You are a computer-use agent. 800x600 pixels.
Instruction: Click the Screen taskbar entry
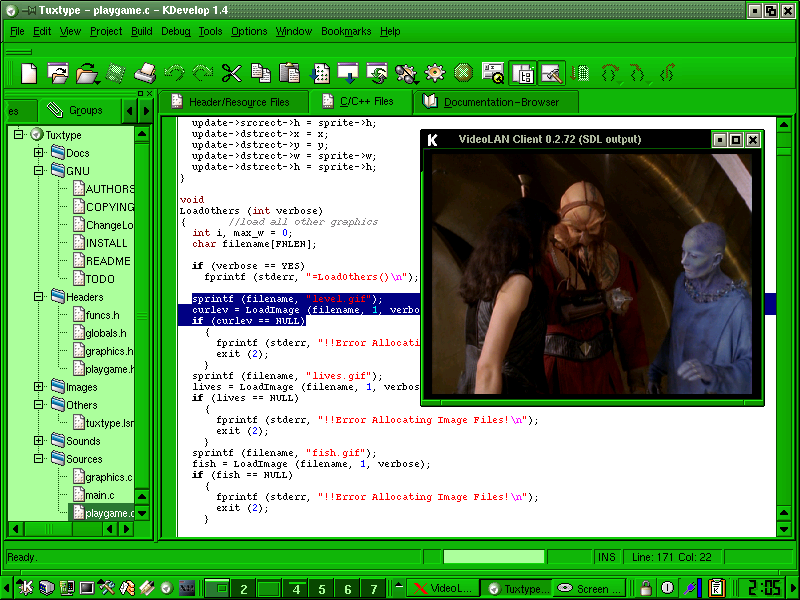coord(590,589)
